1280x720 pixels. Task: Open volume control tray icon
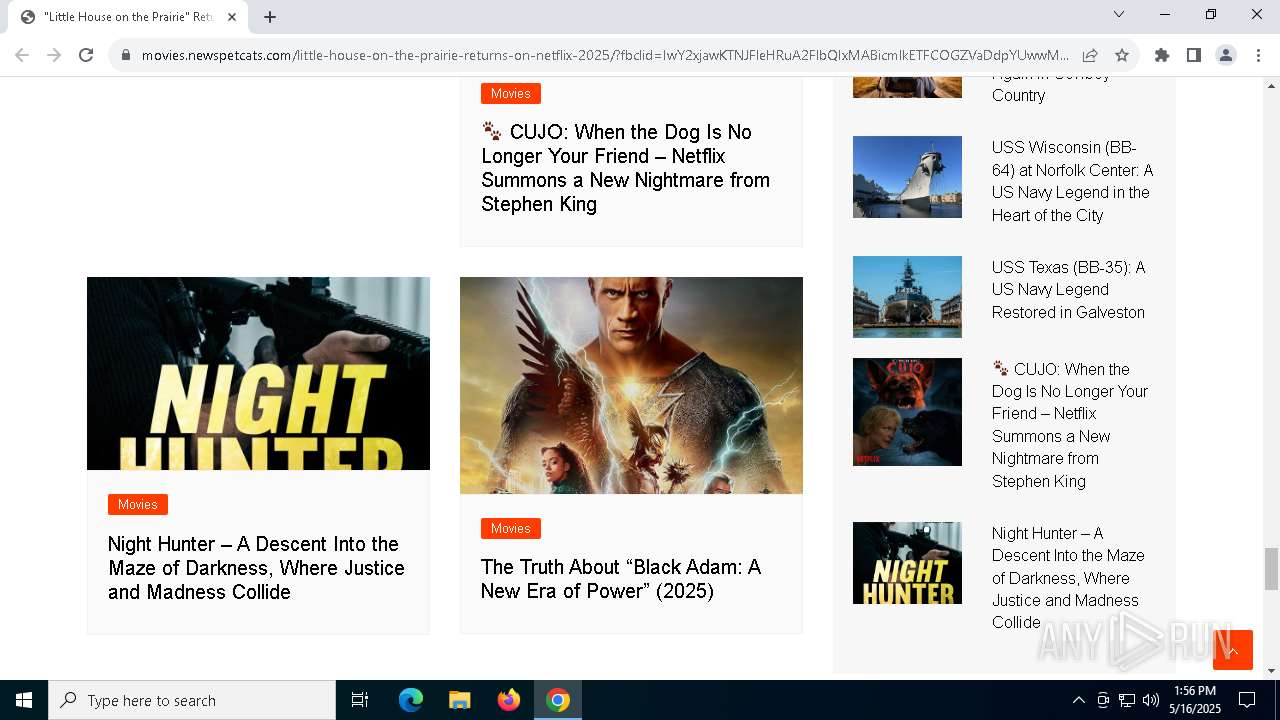[1151, 700]
